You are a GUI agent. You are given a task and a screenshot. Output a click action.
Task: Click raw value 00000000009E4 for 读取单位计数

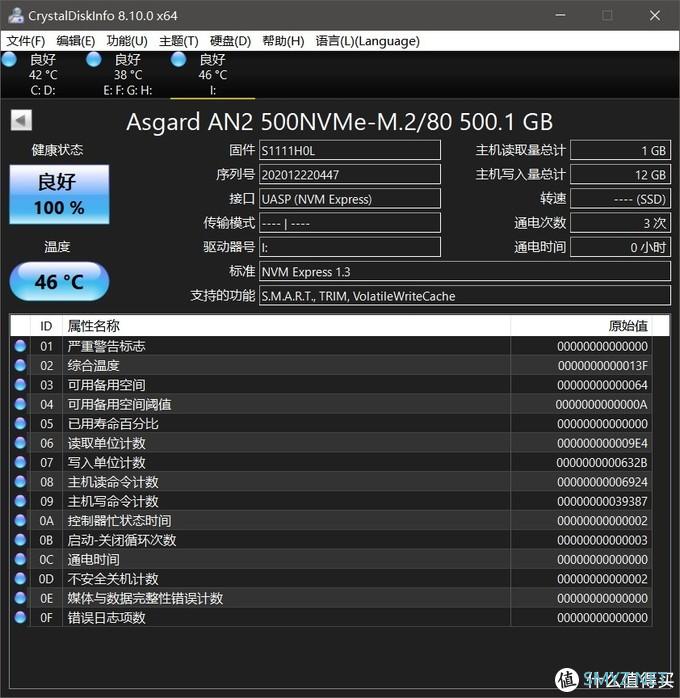[x=603, y=443]
